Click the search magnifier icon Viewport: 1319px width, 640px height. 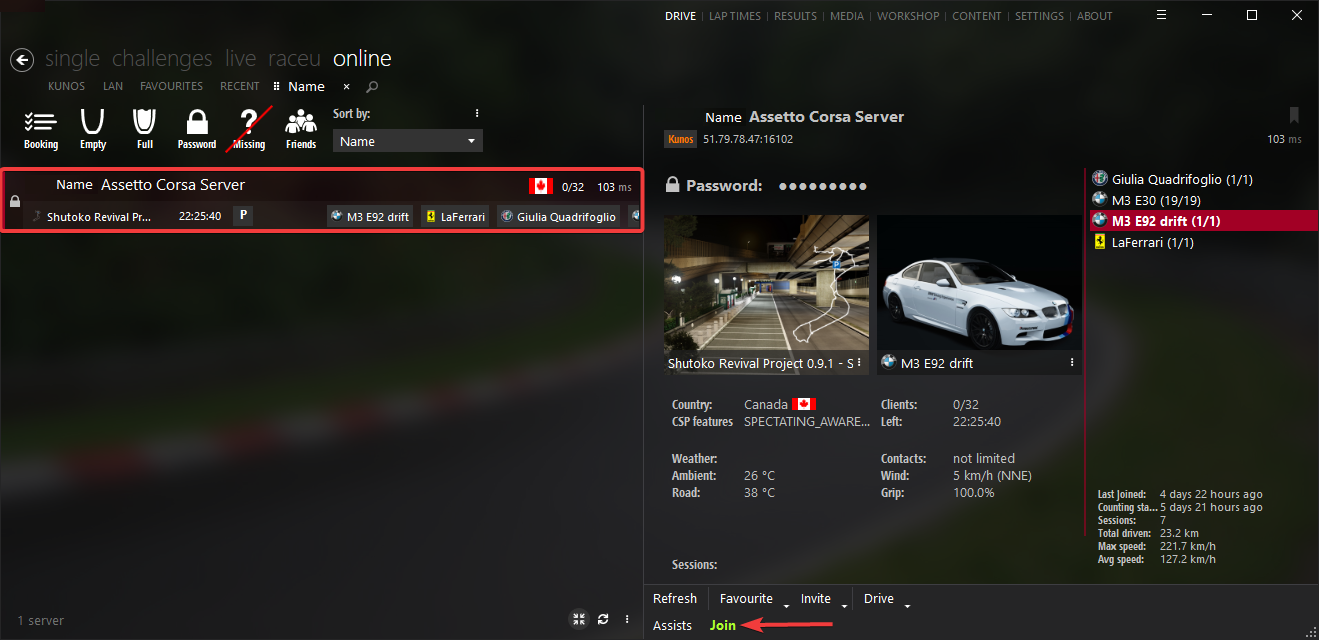click(372, 87)
